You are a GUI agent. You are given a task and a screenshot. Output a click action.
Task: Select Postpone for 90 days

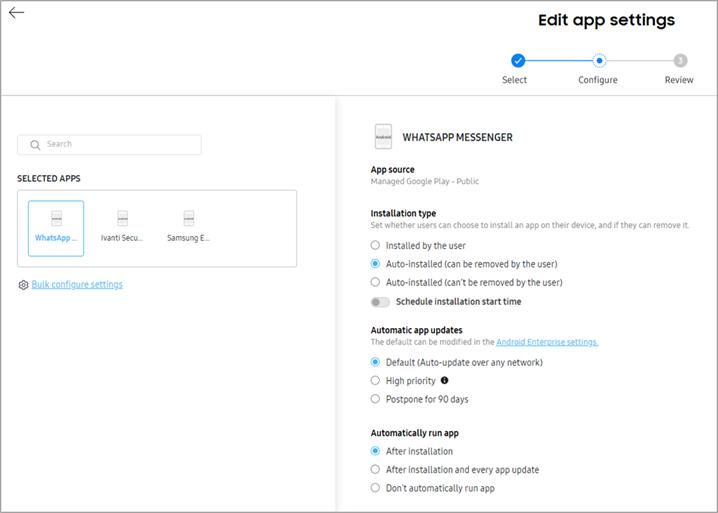(x=375, y=398)
